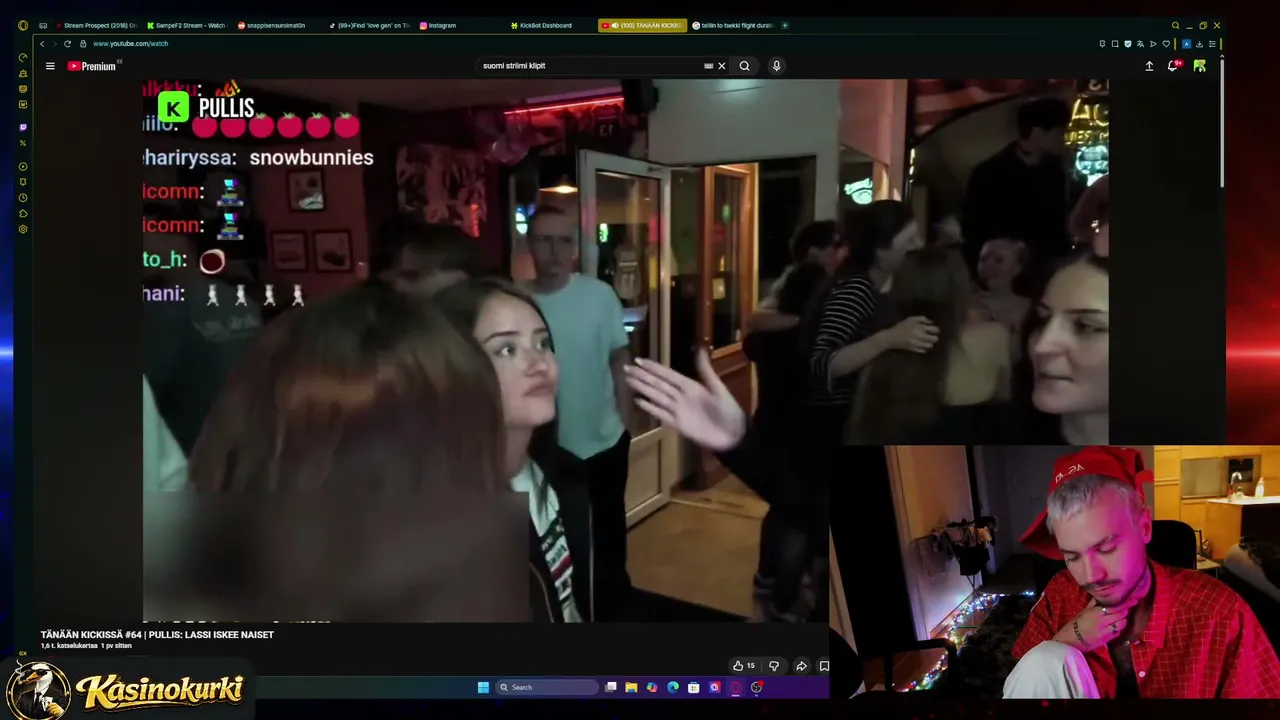
Task: Dislike the video with thumbs down
Action: tap(774, 666)
